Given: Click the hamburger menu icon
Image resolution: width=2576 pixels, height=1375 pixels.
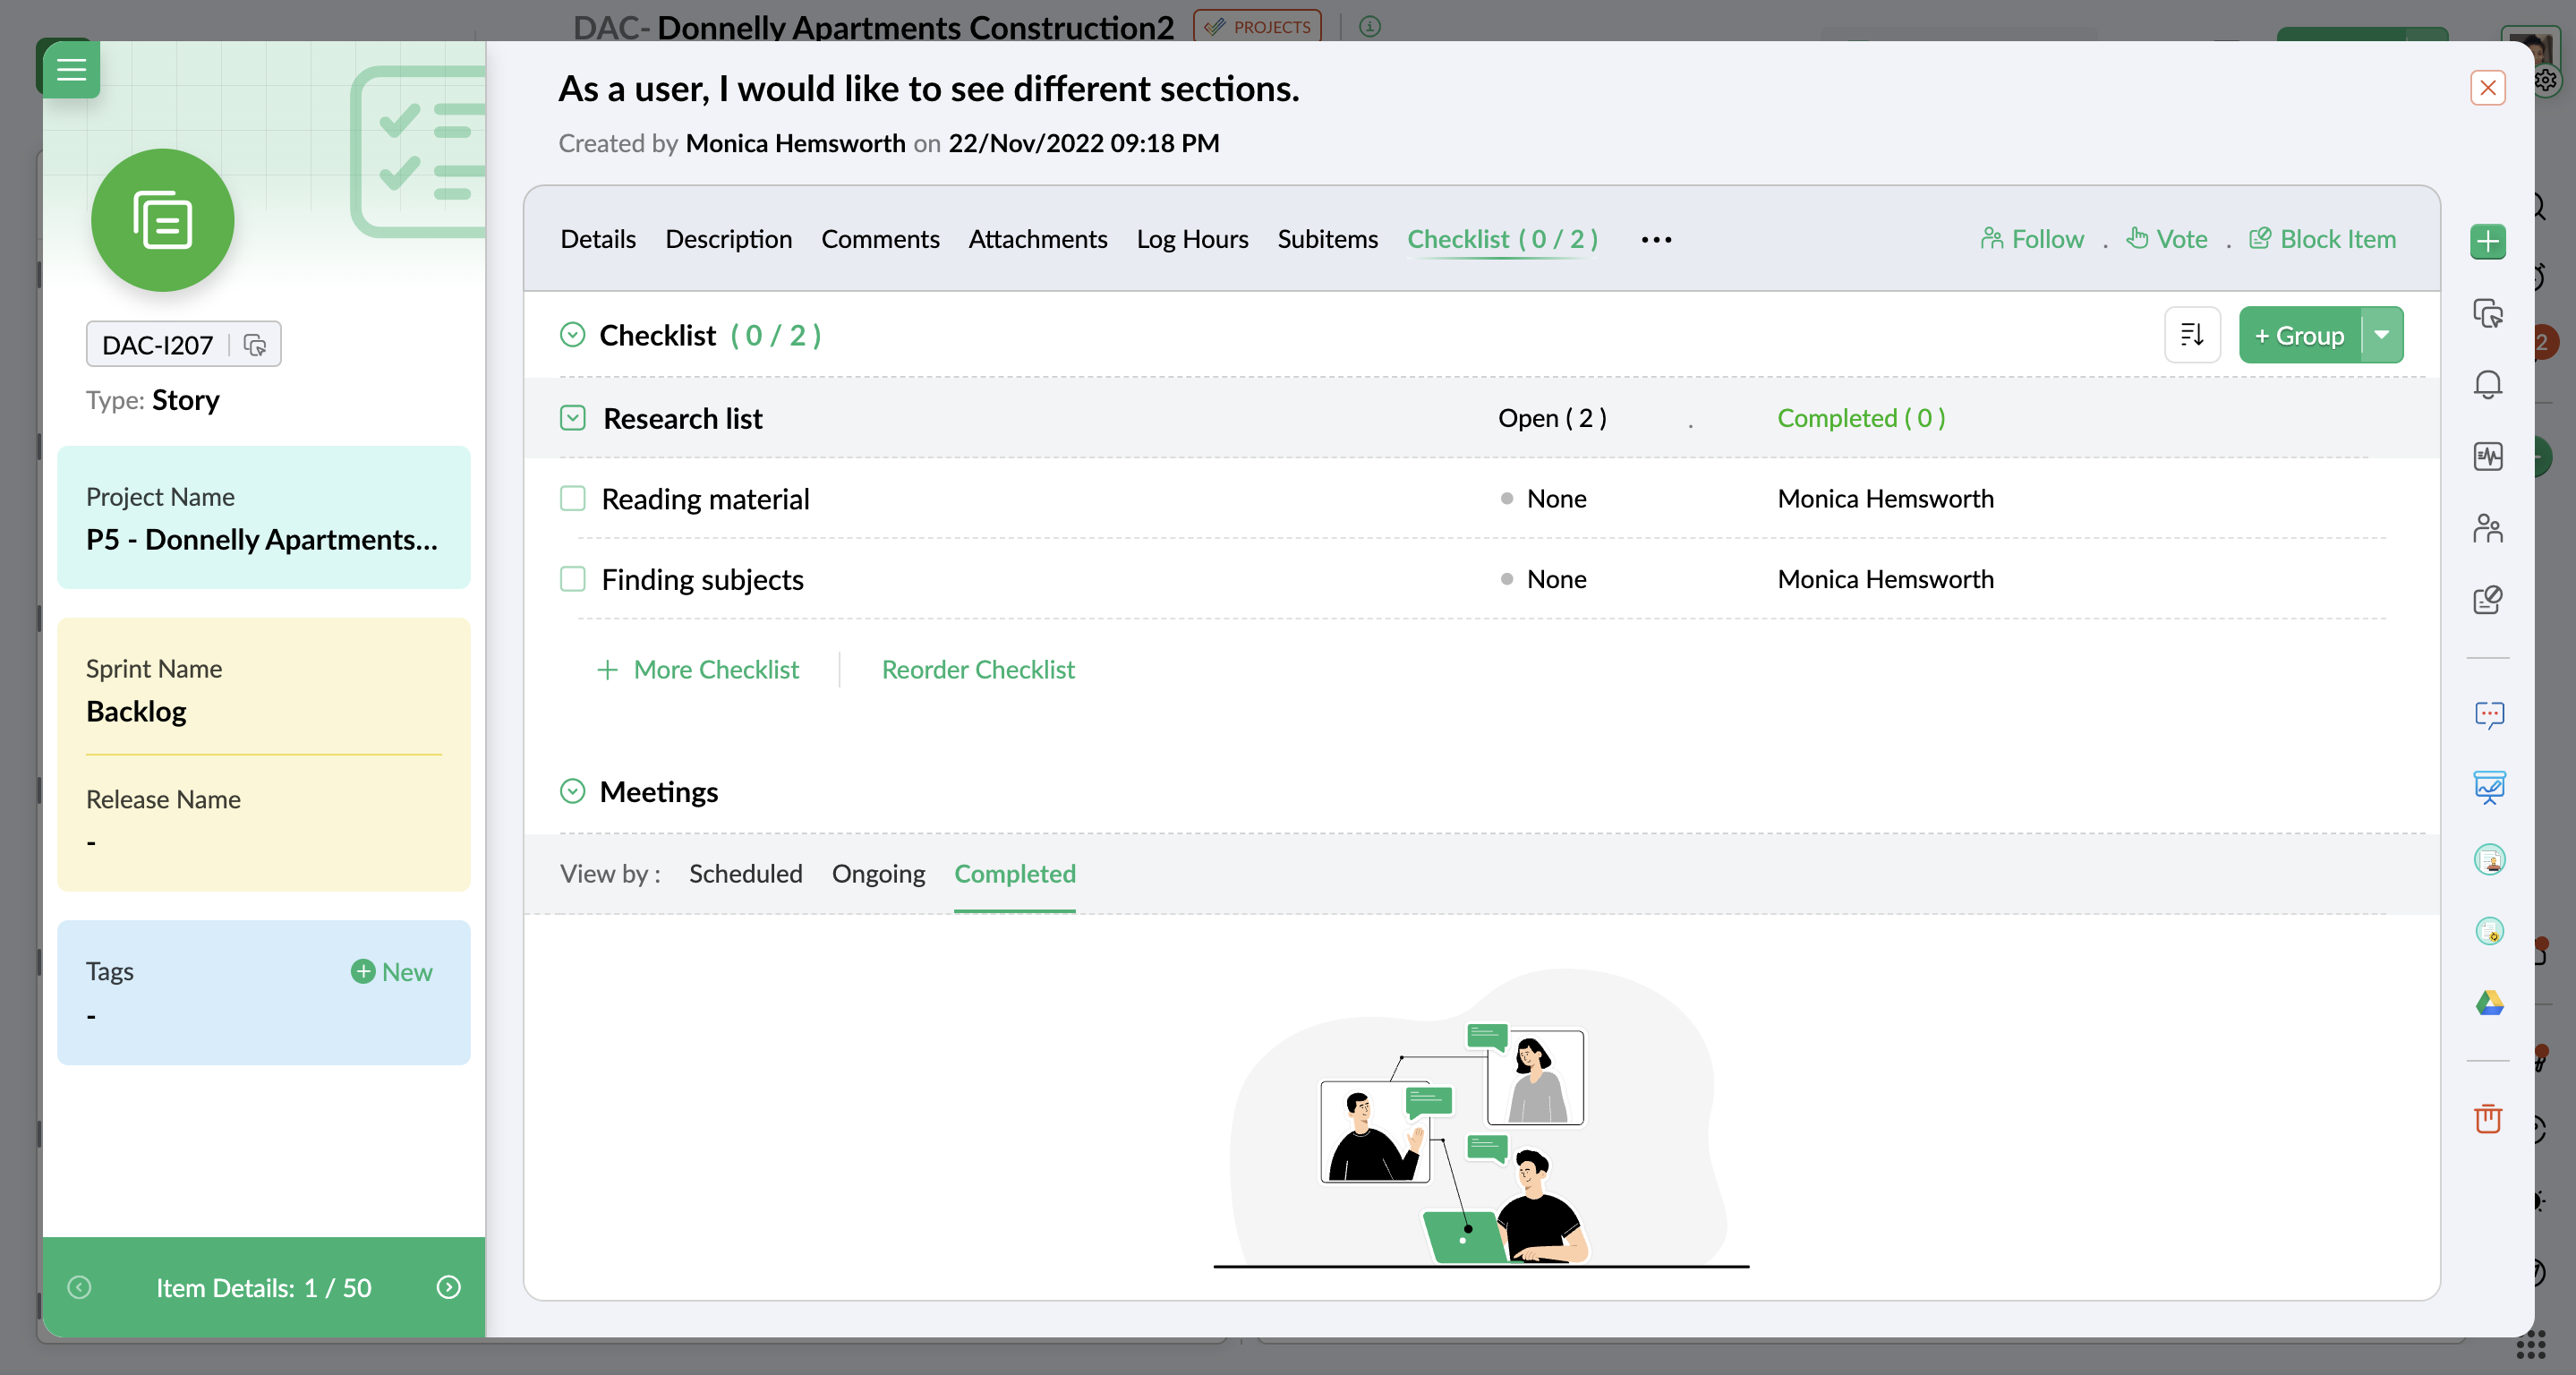Looking at the screenshot, I should (70, 70).
